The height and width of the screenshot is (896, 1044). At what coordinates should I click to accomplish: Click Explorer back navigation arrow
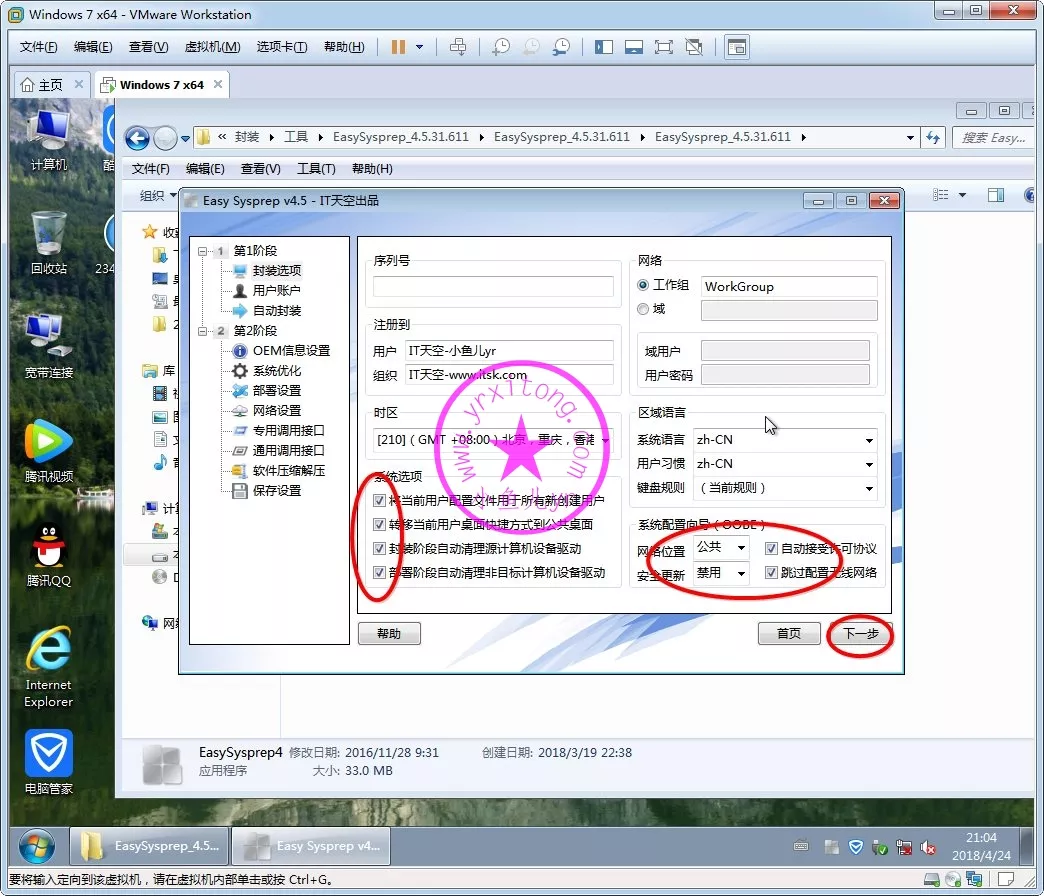138,138
